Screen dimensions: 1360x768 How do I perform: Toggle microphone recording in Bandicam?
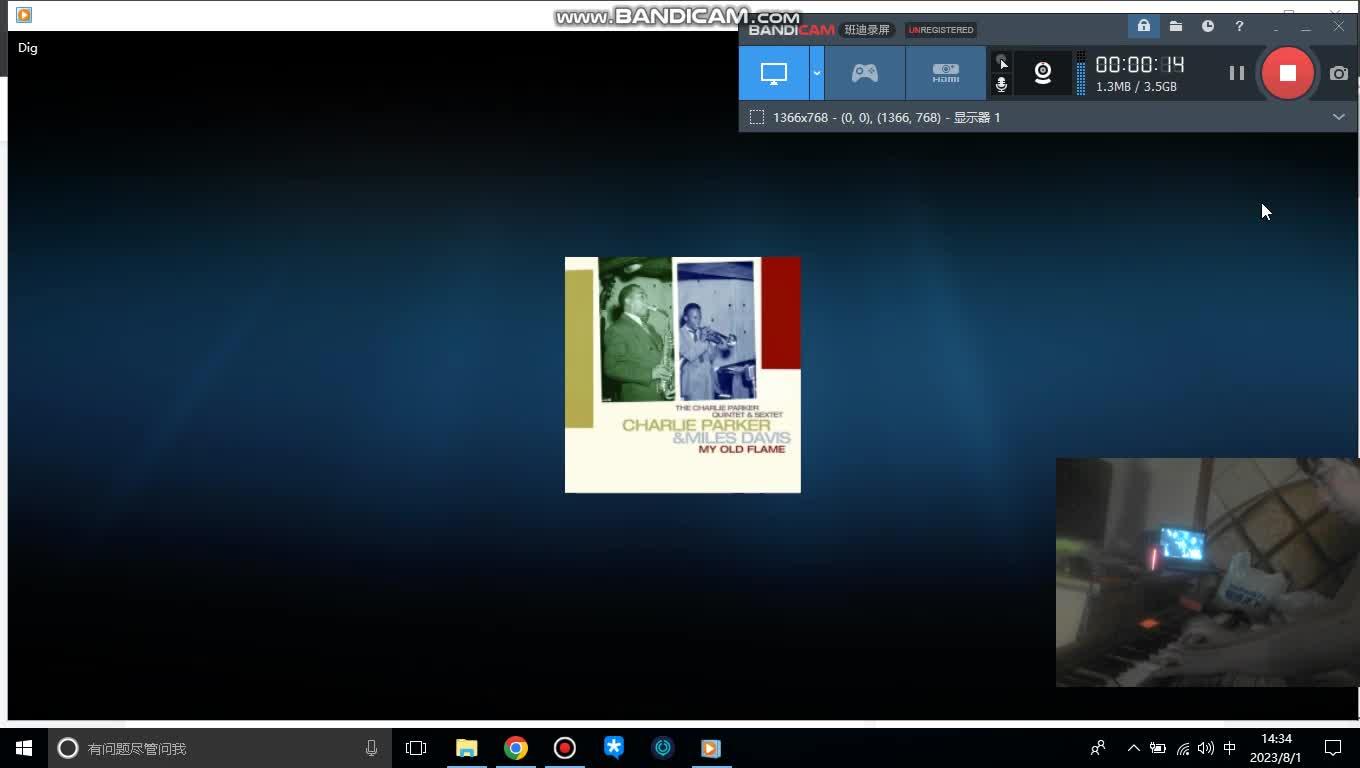[1002, 85]
